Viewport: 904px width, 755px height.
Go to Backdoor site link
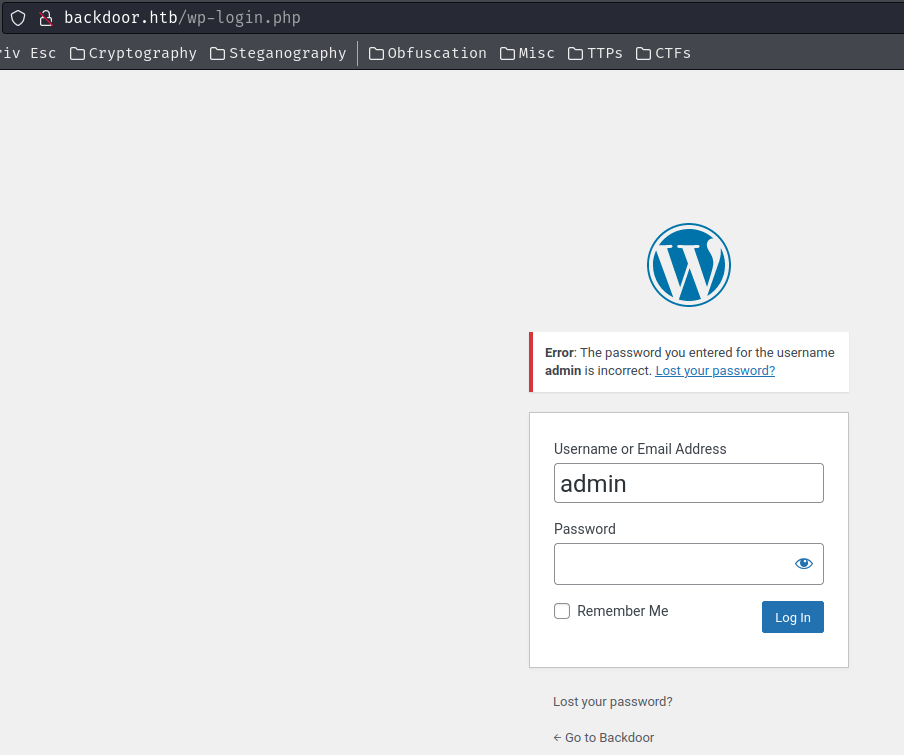[x=604, y=738]
